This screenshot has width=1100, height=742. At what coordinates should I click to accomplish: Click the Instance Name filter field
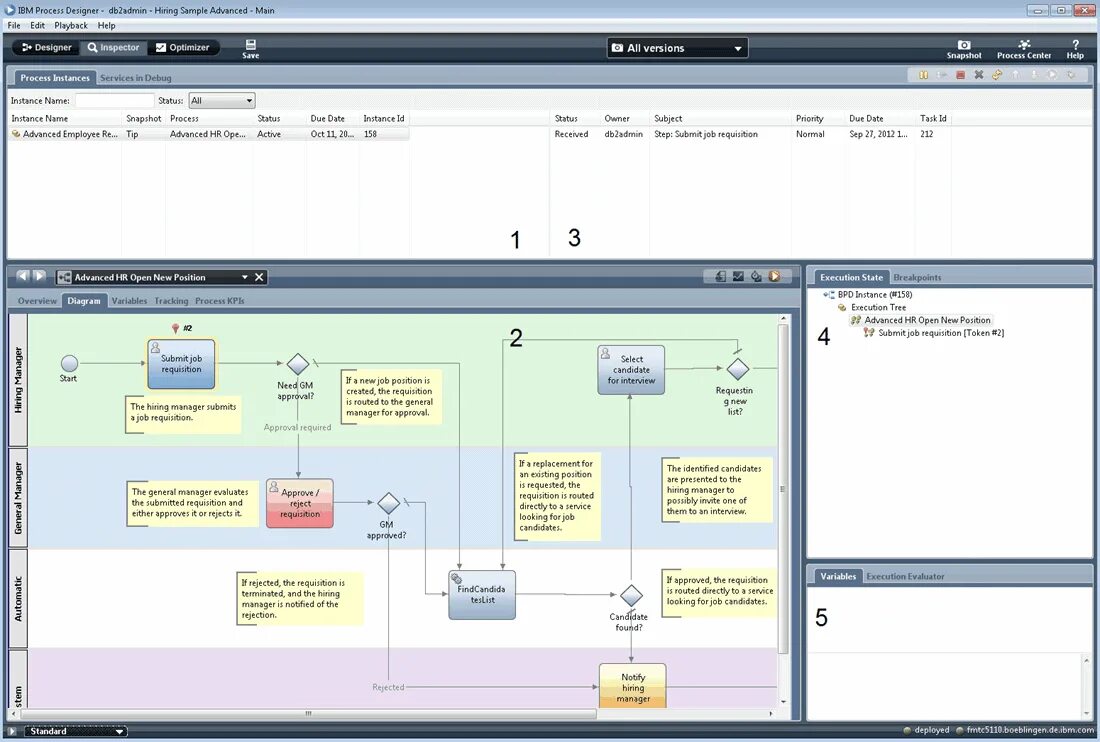pyautogui.click(x=114, y=100)
